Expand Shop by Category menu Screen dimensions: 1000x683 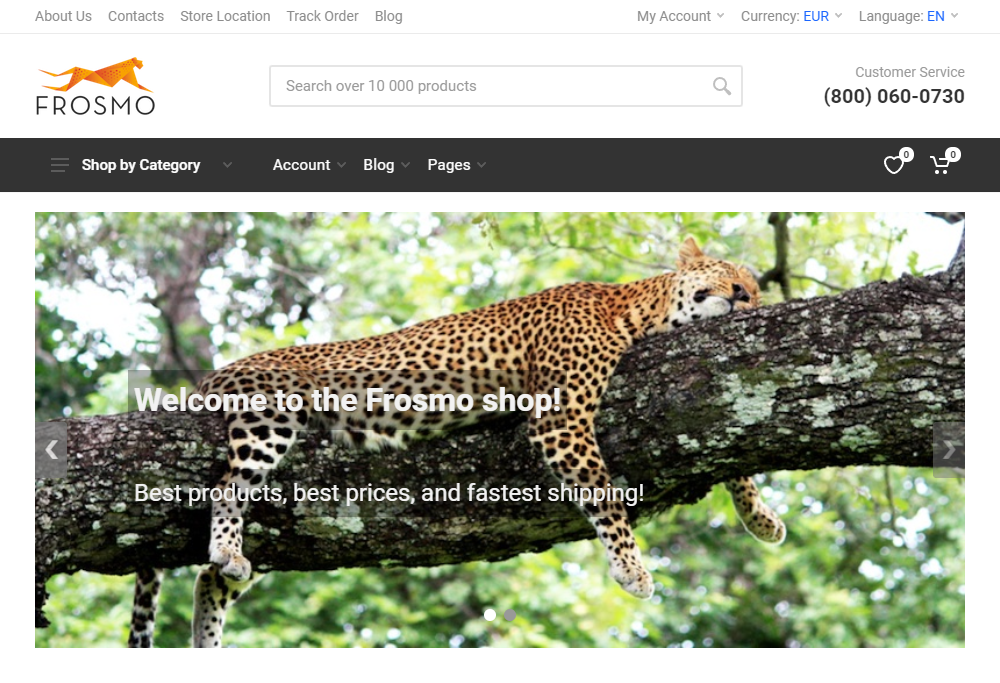[x=141, y=165]
